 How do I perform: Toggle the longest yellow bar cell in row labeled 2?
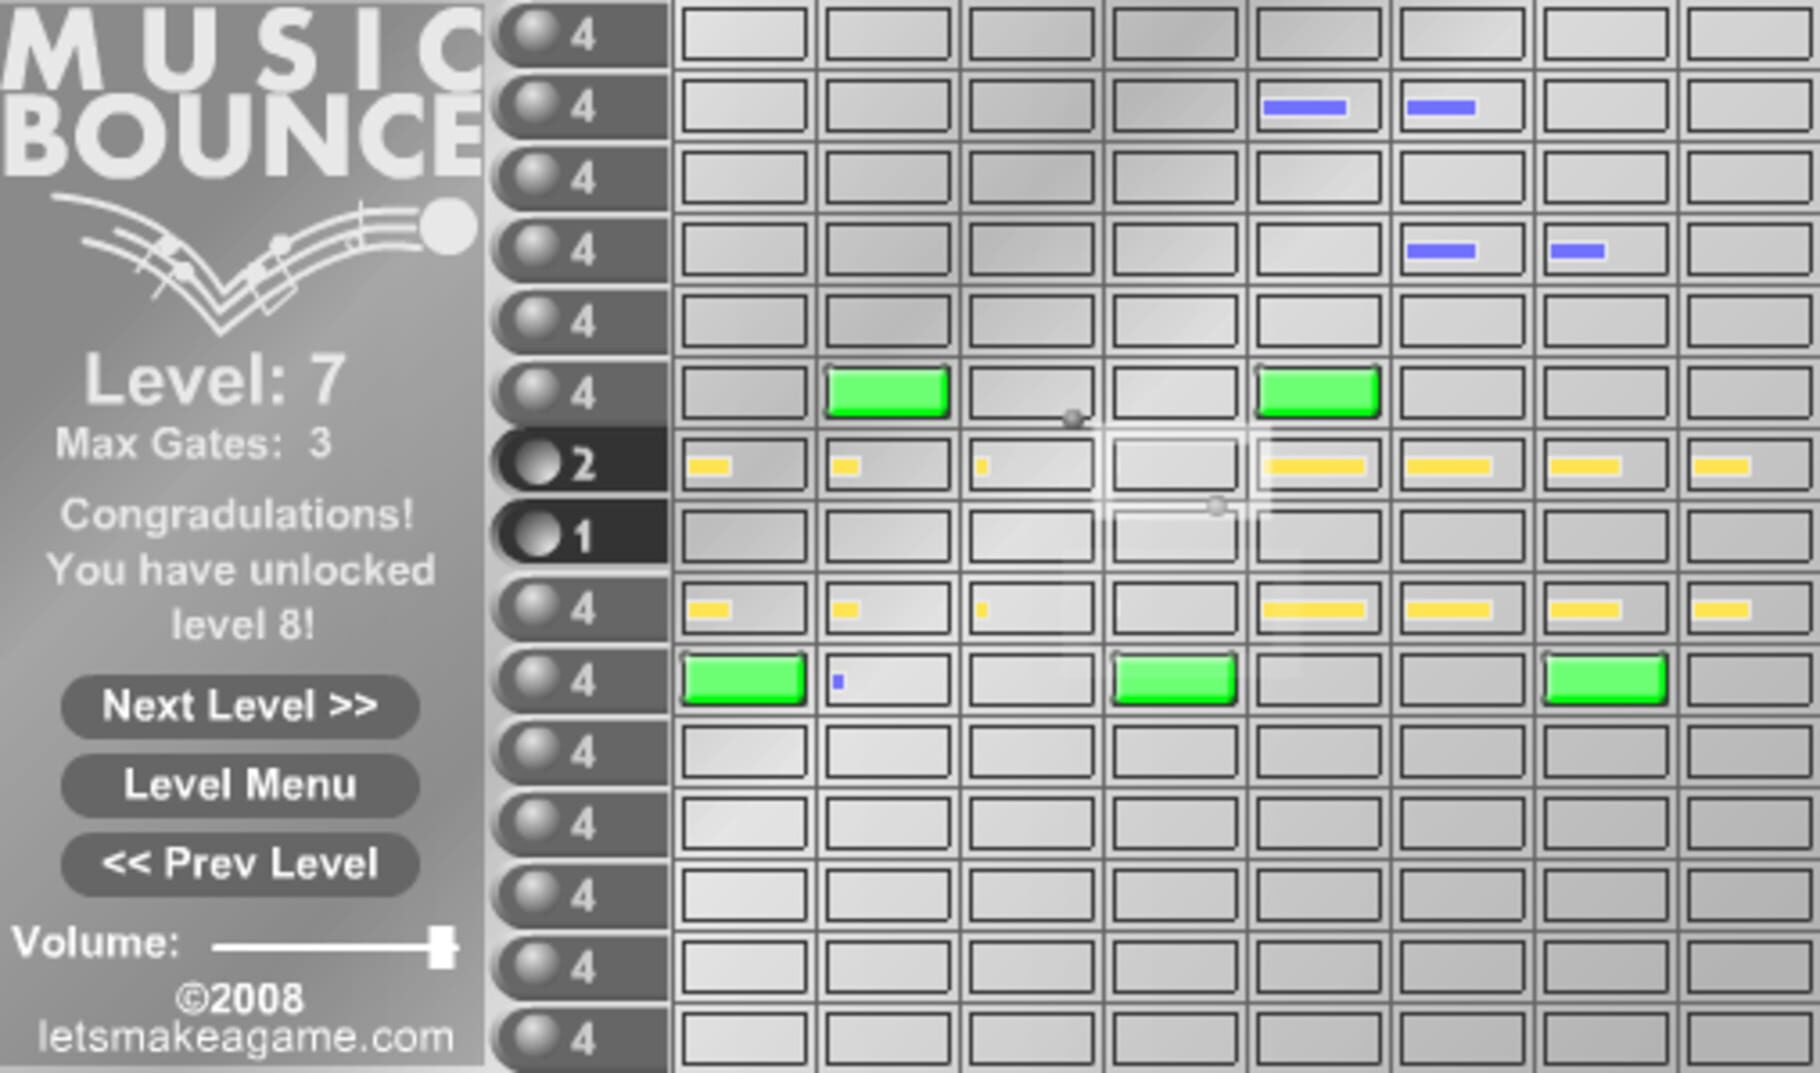coord(1318,464)
